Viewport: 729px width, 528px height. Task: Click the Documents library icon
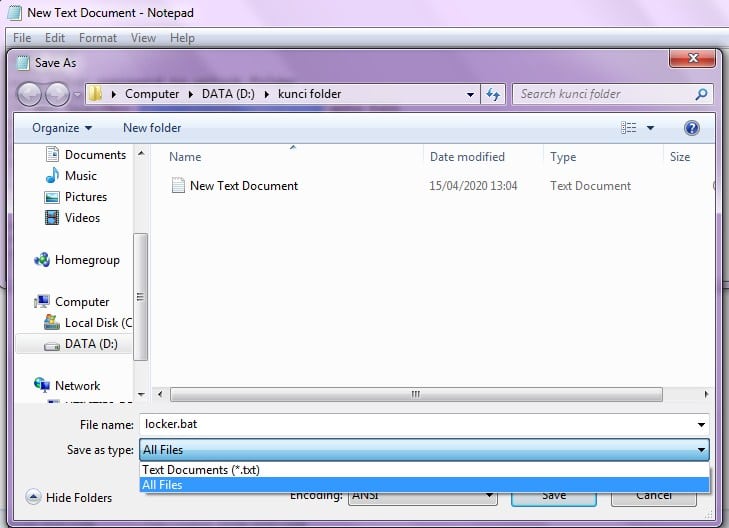(52, 154)
